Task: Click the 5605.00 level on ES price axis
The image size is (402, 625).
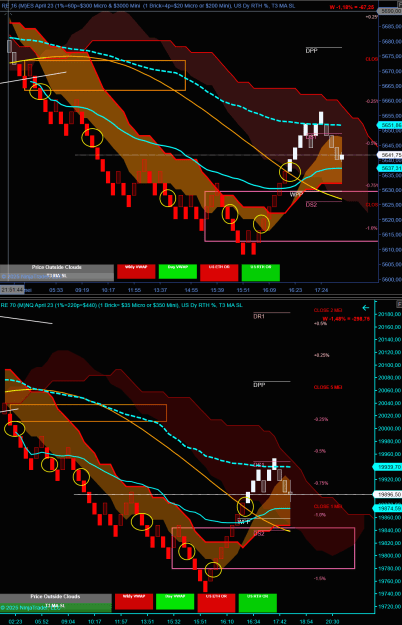Action: click(x=391, y=264)
